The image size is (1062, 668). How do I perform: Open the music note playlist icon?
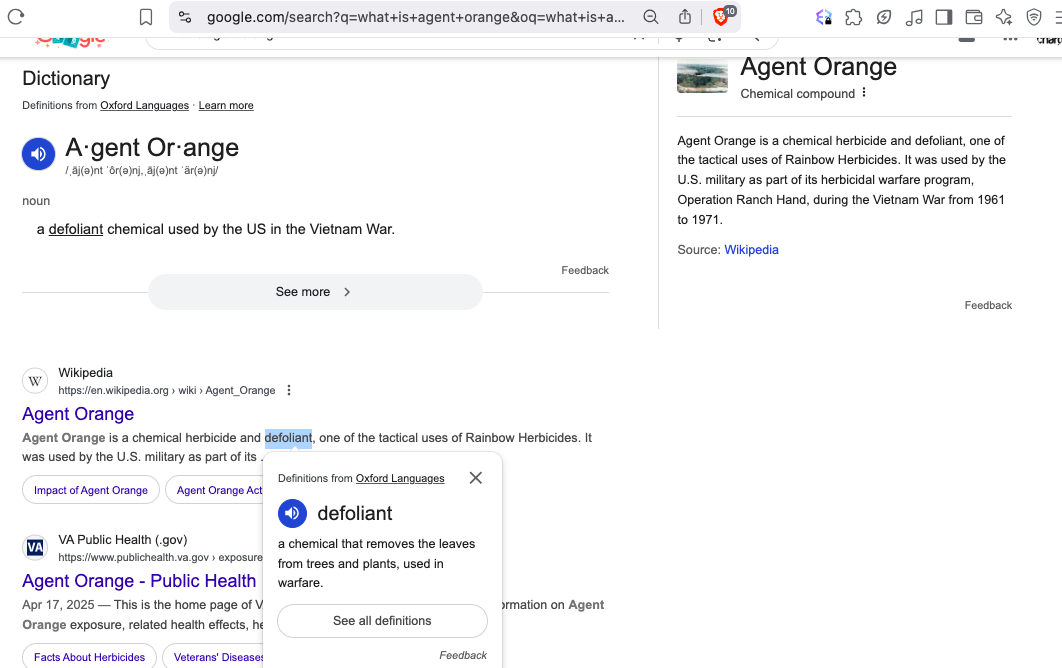point(914,17)
